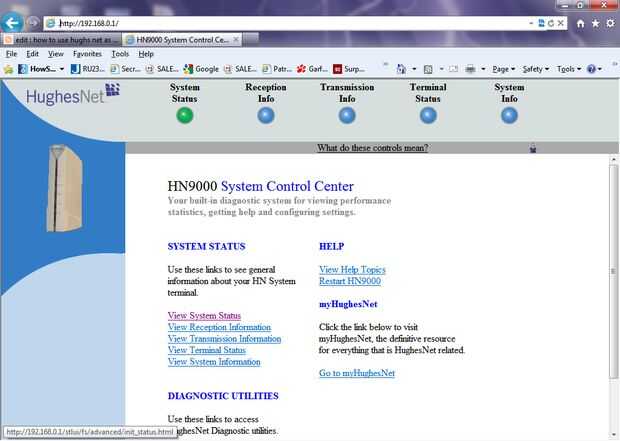This screenshot has height=441, width=620.
Task: Open the Surp... favorites bookmark
Action: (349, 69)
